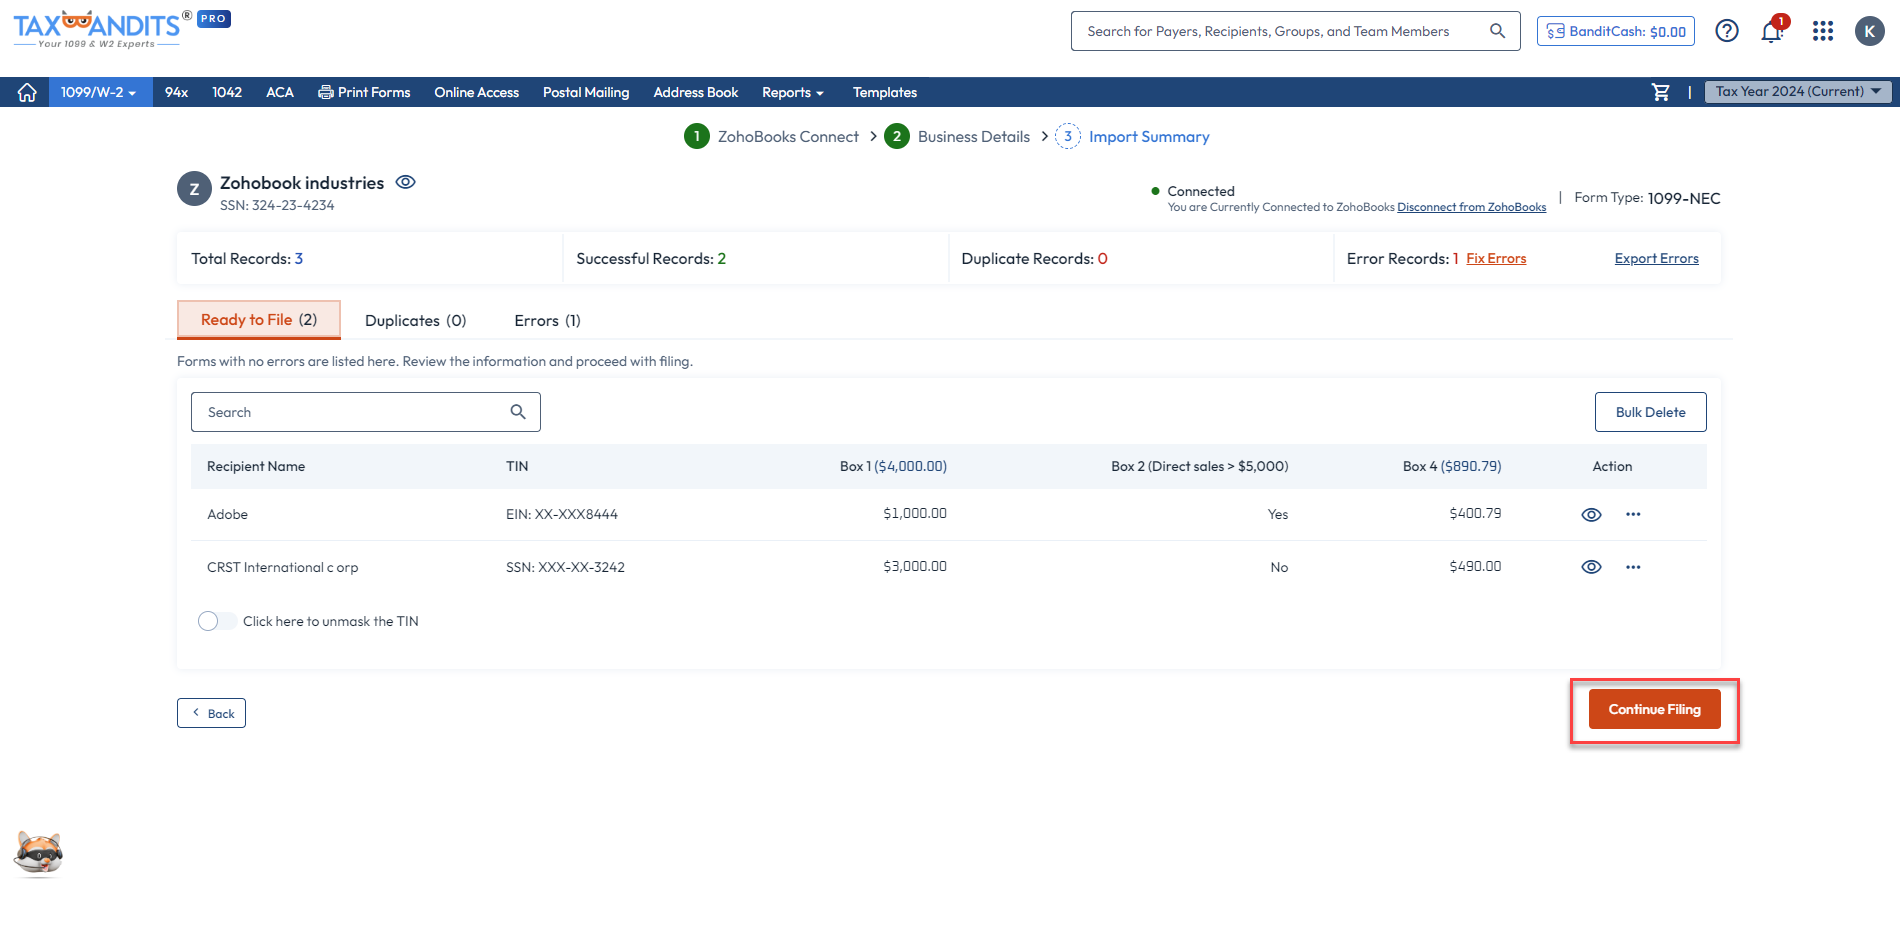1900x950 pixels.
Task: Click the Back button
Action: click(x=211, y=713)
